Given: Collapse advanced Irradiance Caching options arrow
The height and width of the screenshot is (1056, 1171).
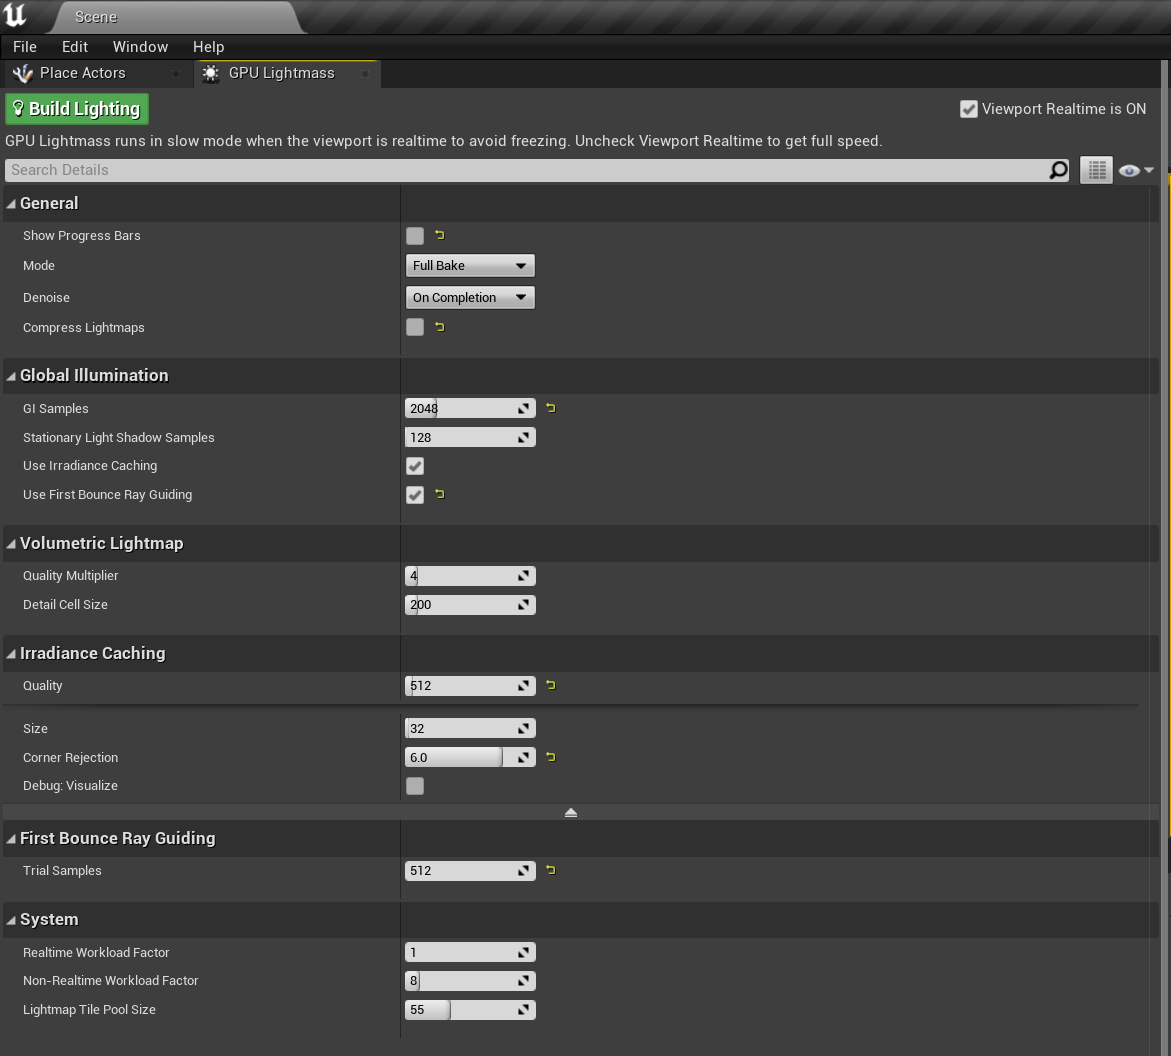Looking at the screenshot, I should pos(571,813).
